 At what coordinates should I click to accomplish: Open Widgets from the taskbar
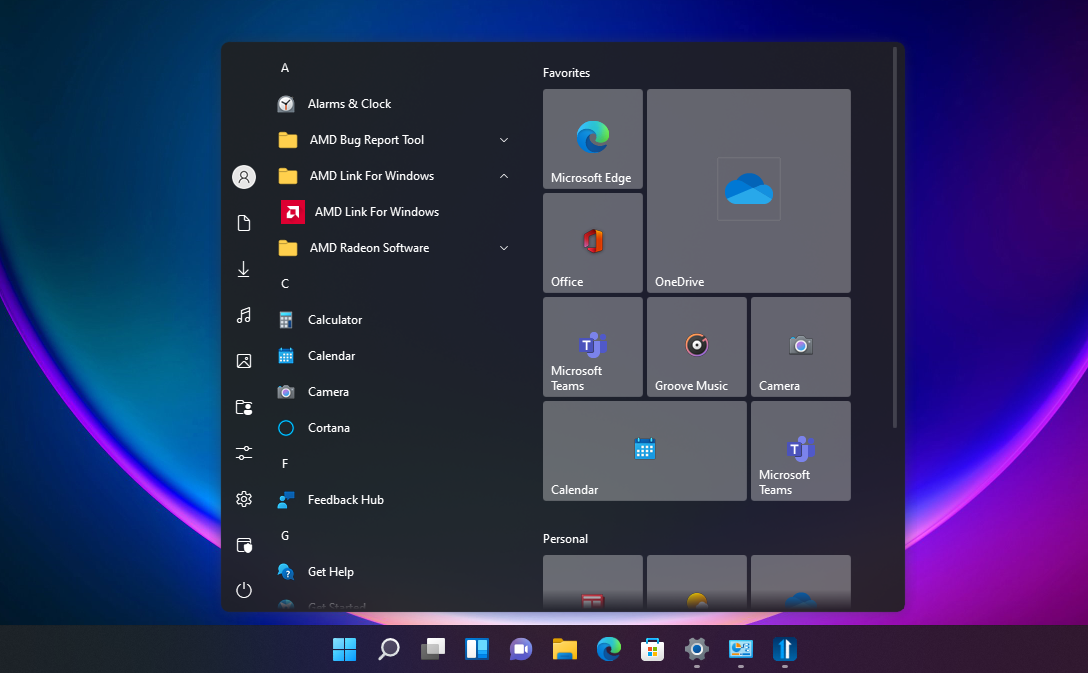[477, 649]
